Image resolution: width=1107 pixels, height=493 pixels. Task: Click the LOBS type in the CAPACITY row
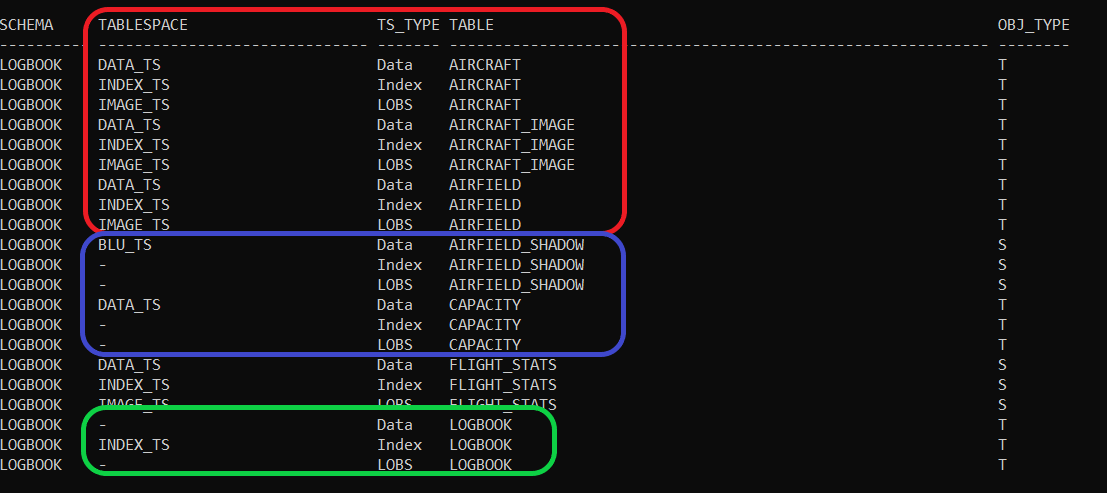point(395,345)
